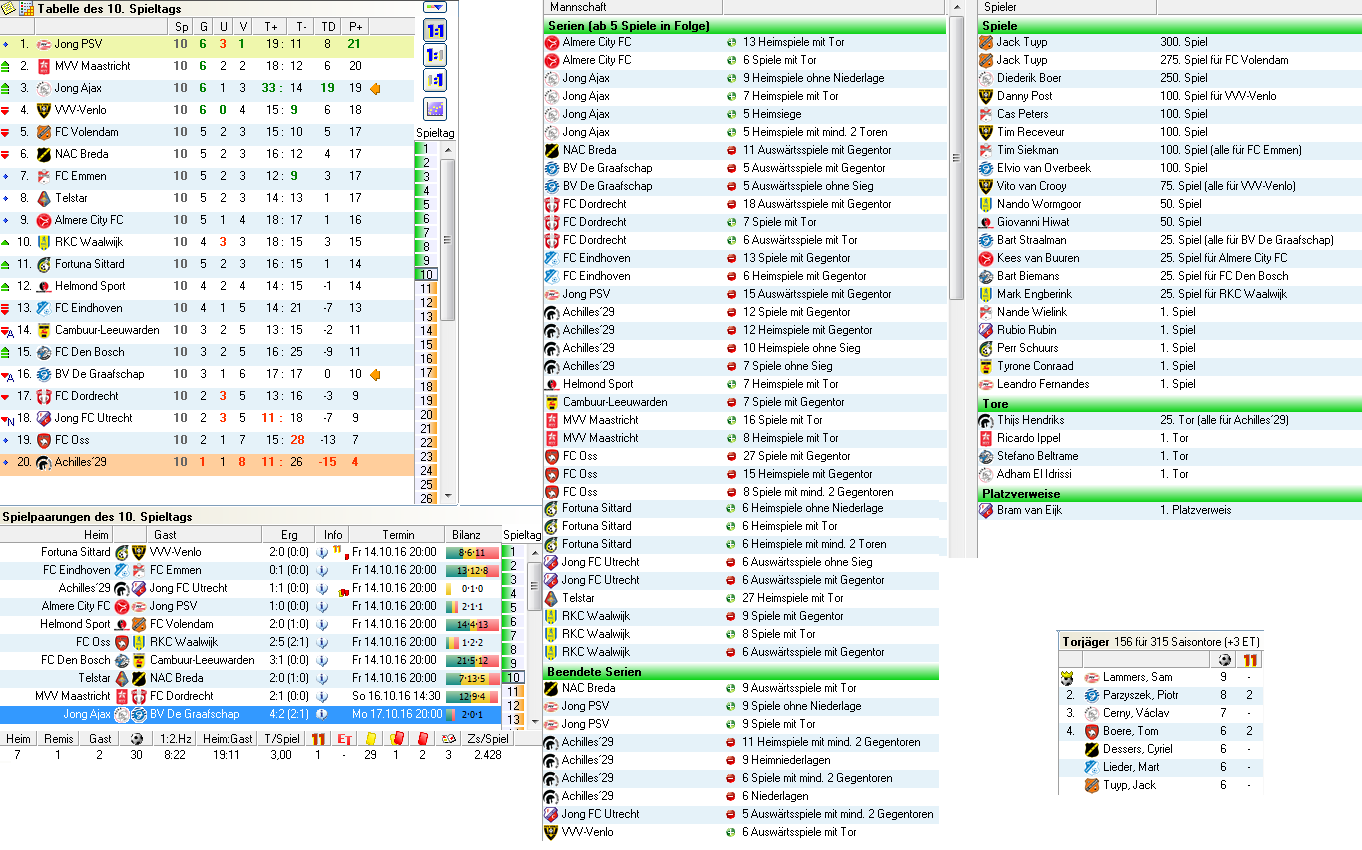Select 'Bram van Eijk' 1. Platzverweis entry
This screenshot has height=850, width=1362.
coord(1170,510)
